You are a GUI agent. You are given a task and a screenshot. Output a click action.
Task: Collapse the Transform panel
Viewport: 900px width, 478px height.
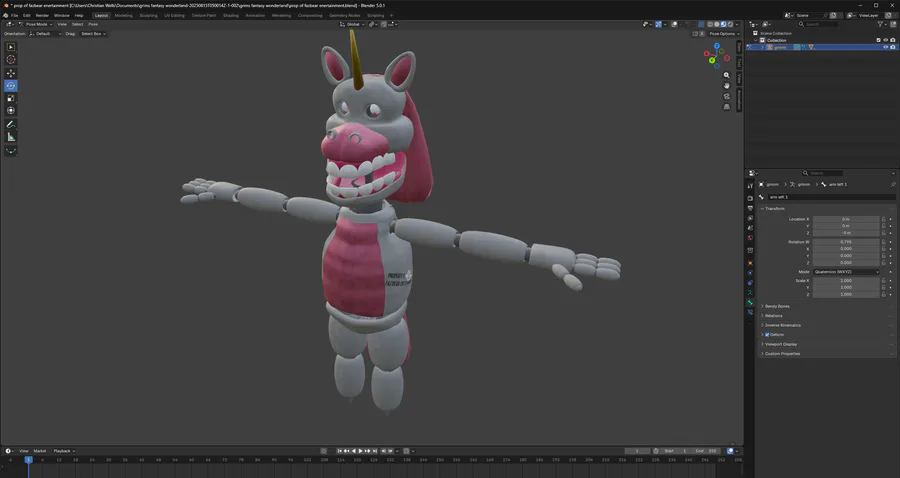[x=774, y=209]
